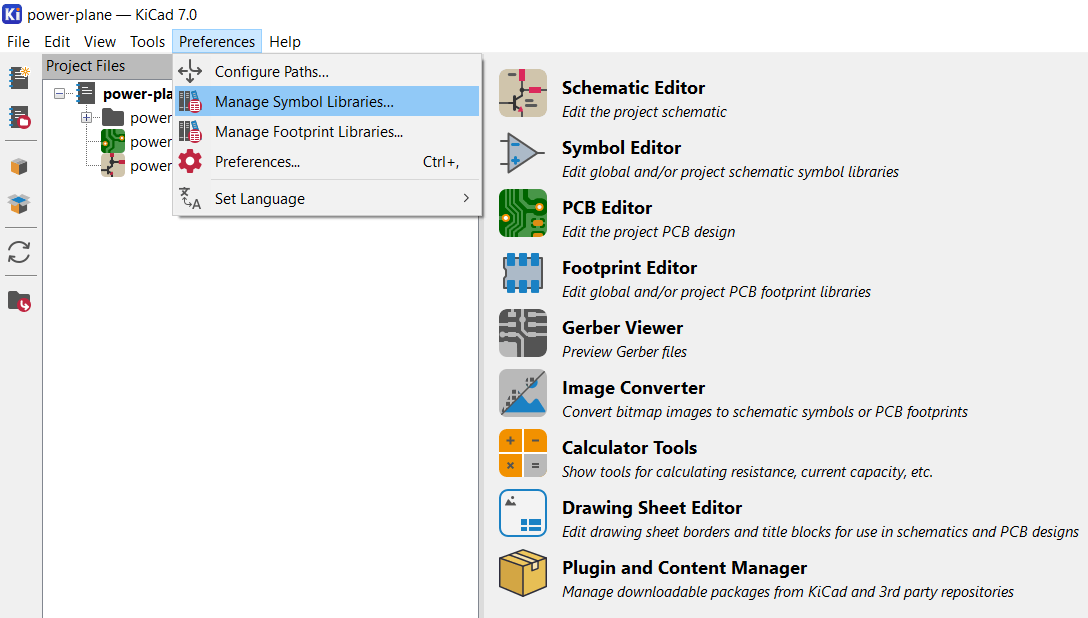Click the Plugin and Content Manager label
1088x618 pixels.
pos(684,568)
